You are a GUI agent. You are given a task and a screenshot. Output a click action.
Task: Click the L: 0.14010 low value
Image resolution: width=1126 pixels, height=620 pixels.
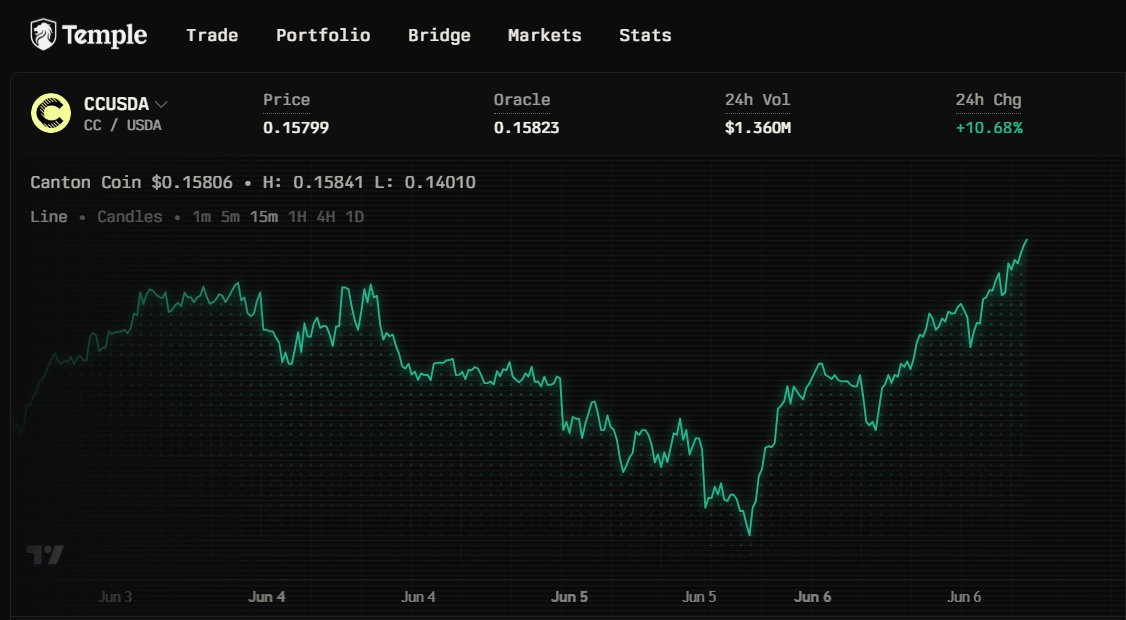point(425,182)
